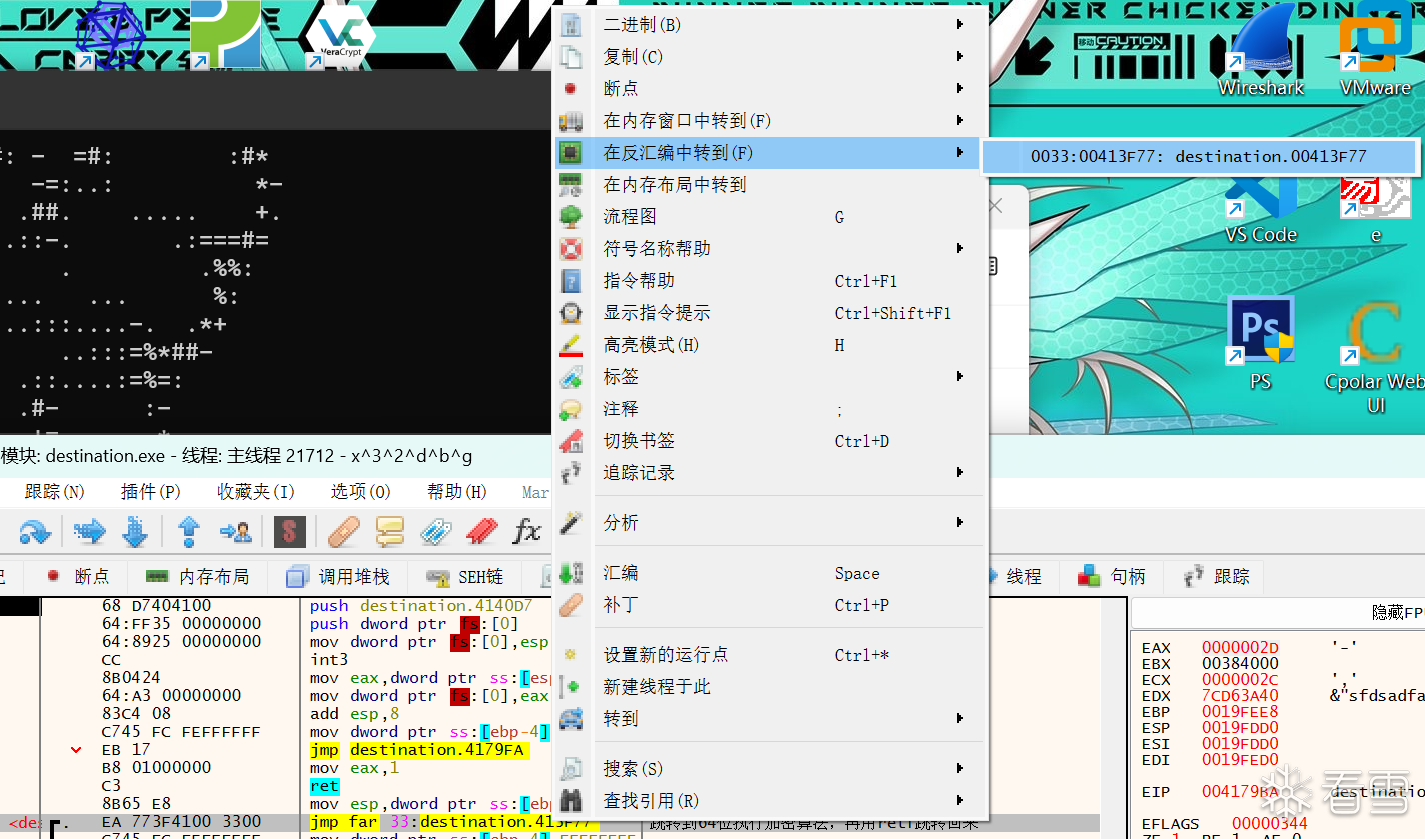Open the comments speech-bubble toolbar icon
The height and width of the screenshot is (839, 1425).
click(389, 531)
